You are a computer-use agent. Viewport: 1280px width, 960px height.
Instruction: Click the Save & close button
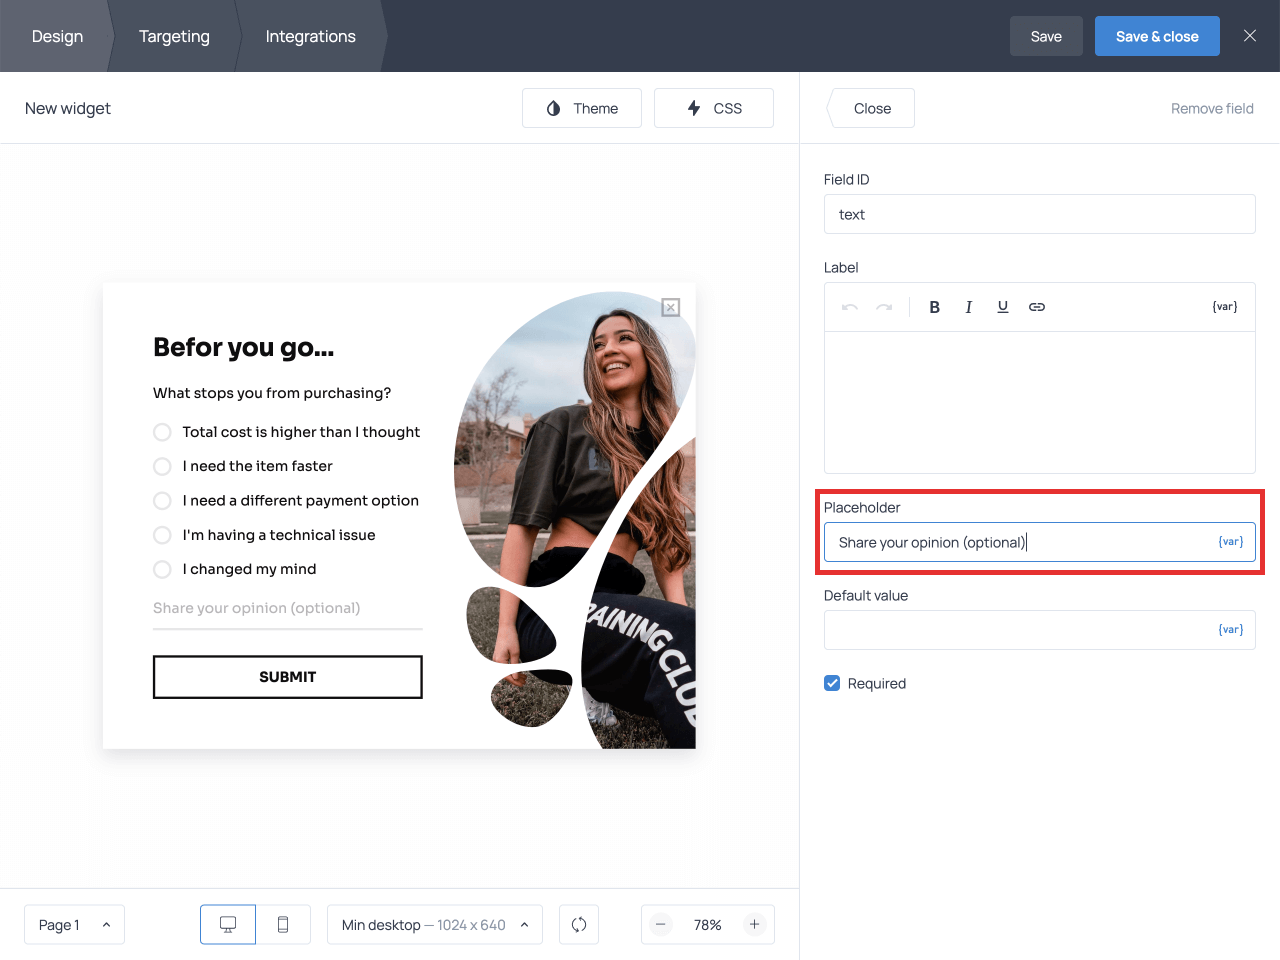click(1157, 36)
